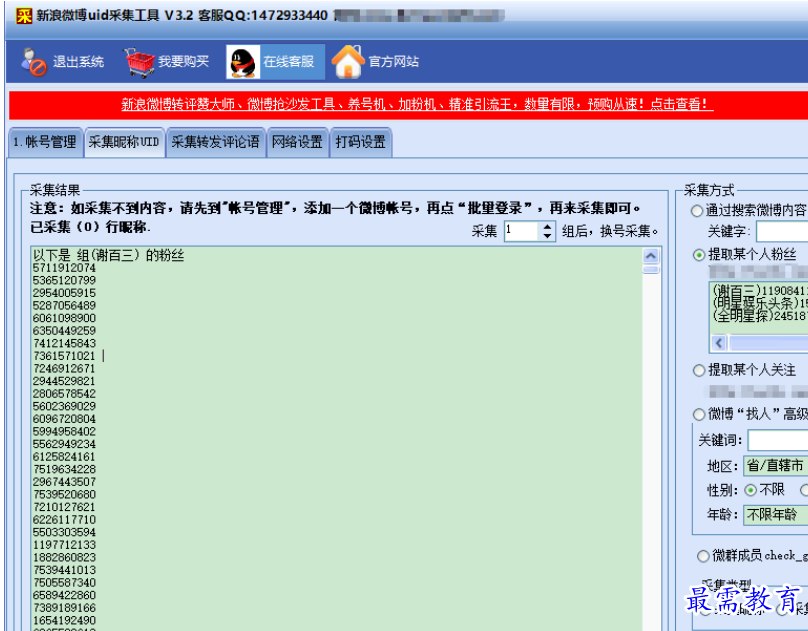This screenshot has width=808, height=631.
Task: Click results list scroll up arrow
Action: (651, 256)
